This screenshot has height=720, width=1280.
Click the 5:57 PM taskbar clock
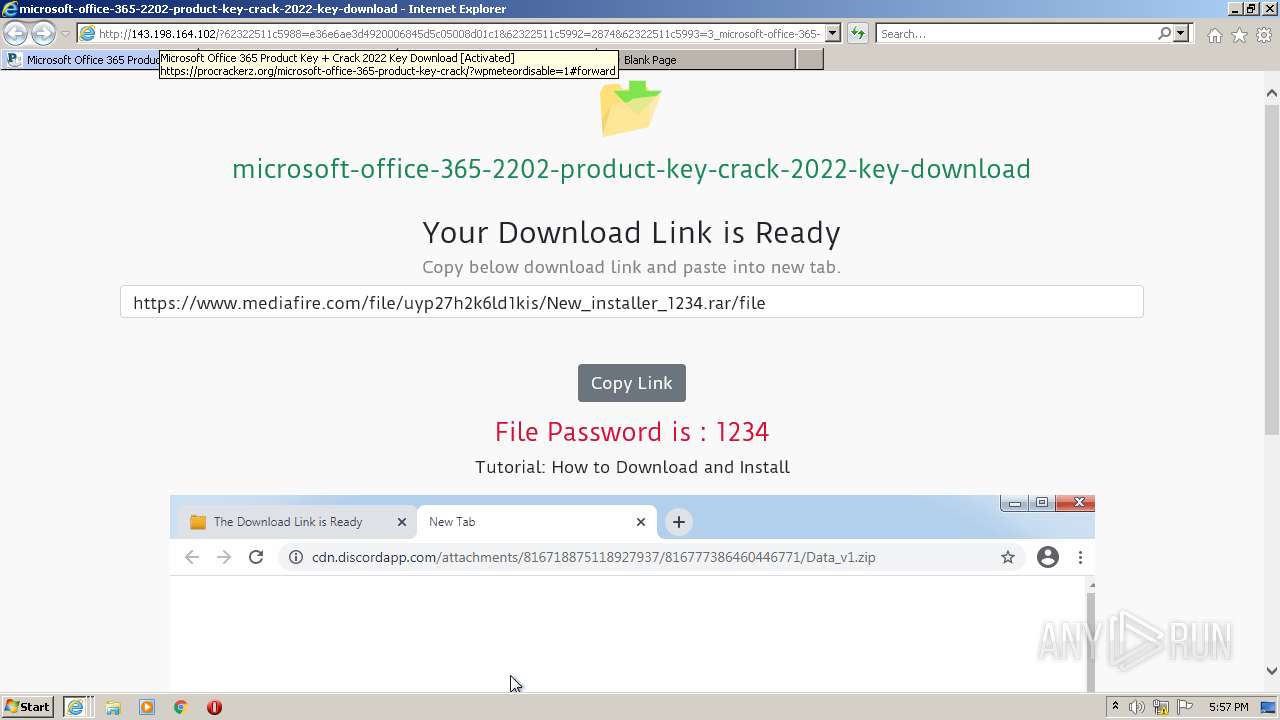point(1228,707)
